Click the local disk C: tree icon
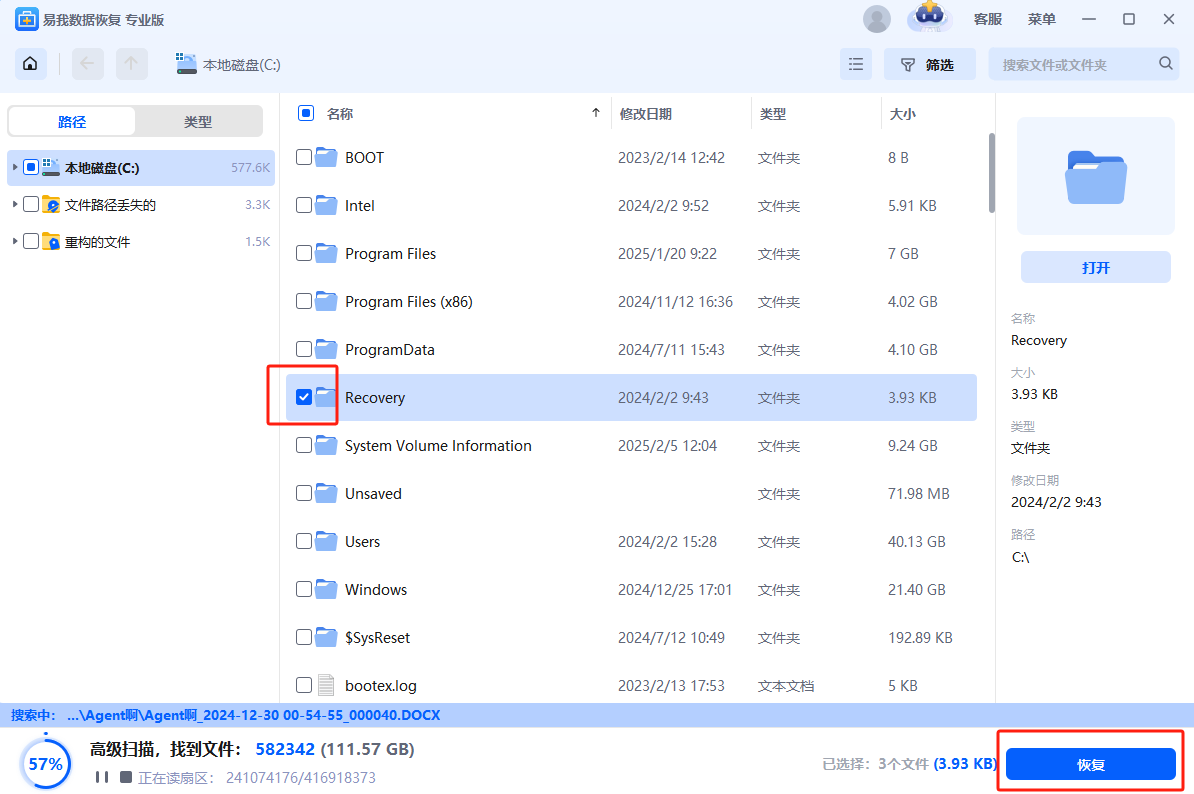Viewport: 1194px width, 794px height. pyautogui.click(x=51, y=167)
